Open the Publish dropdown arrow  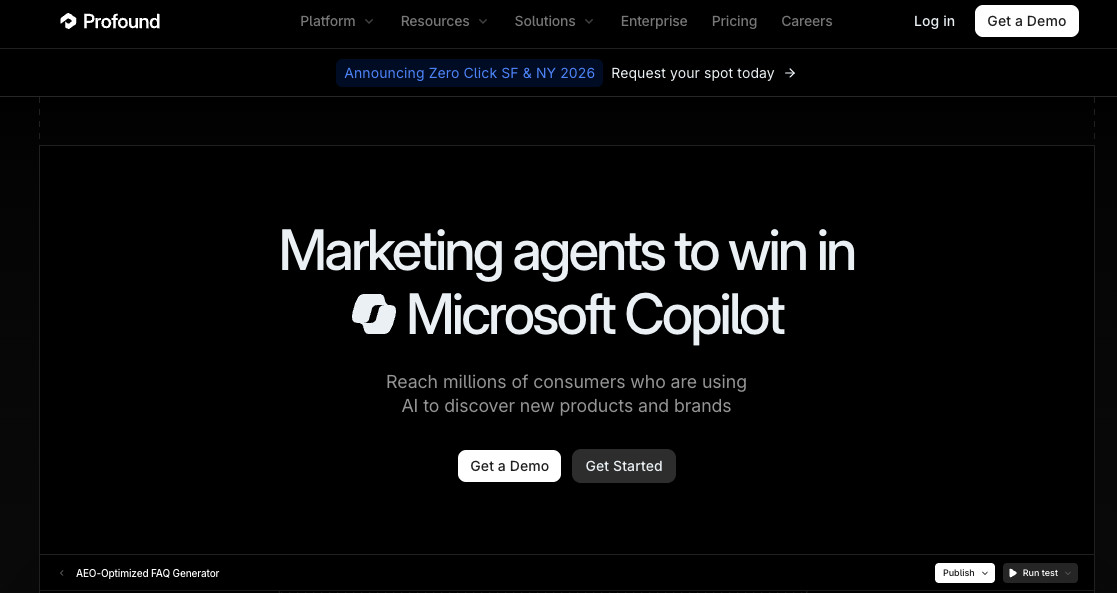coord(985,573)
